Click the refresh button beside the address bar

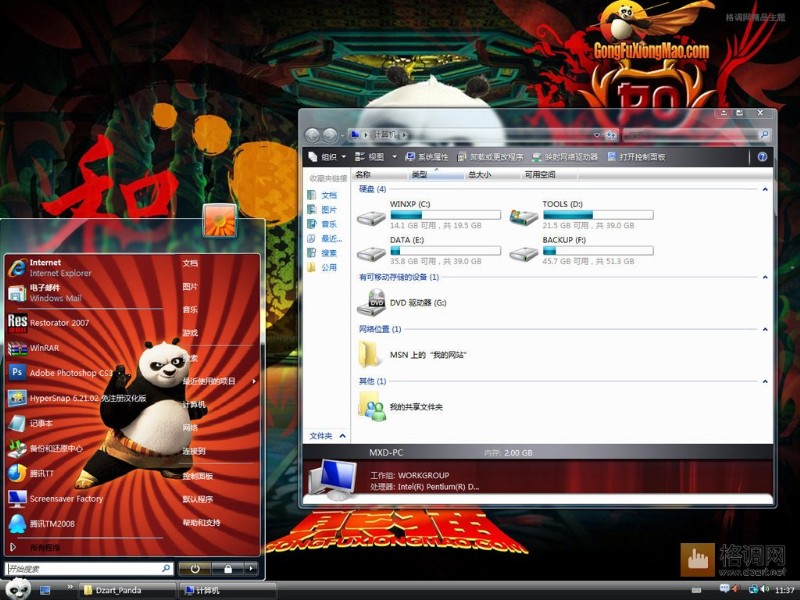coord(611,135)
